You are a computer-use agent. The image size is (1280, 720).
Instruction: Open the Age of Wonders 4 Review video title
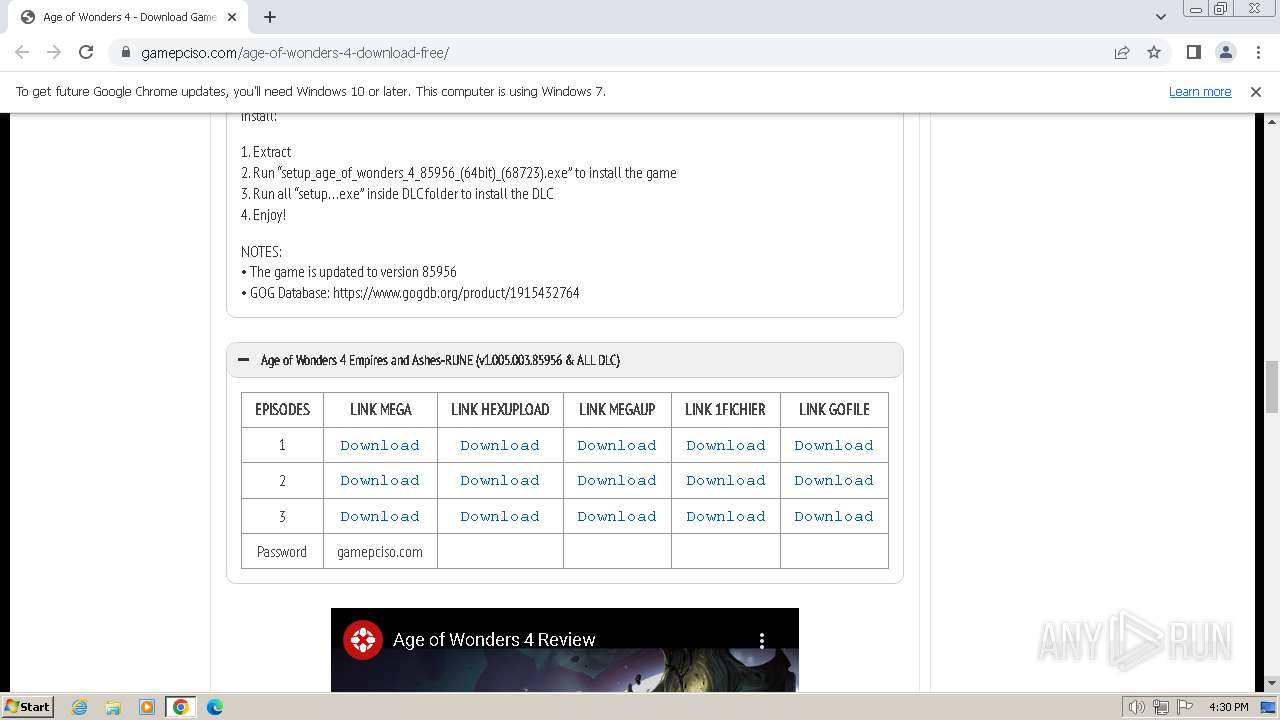coord(494,640)
